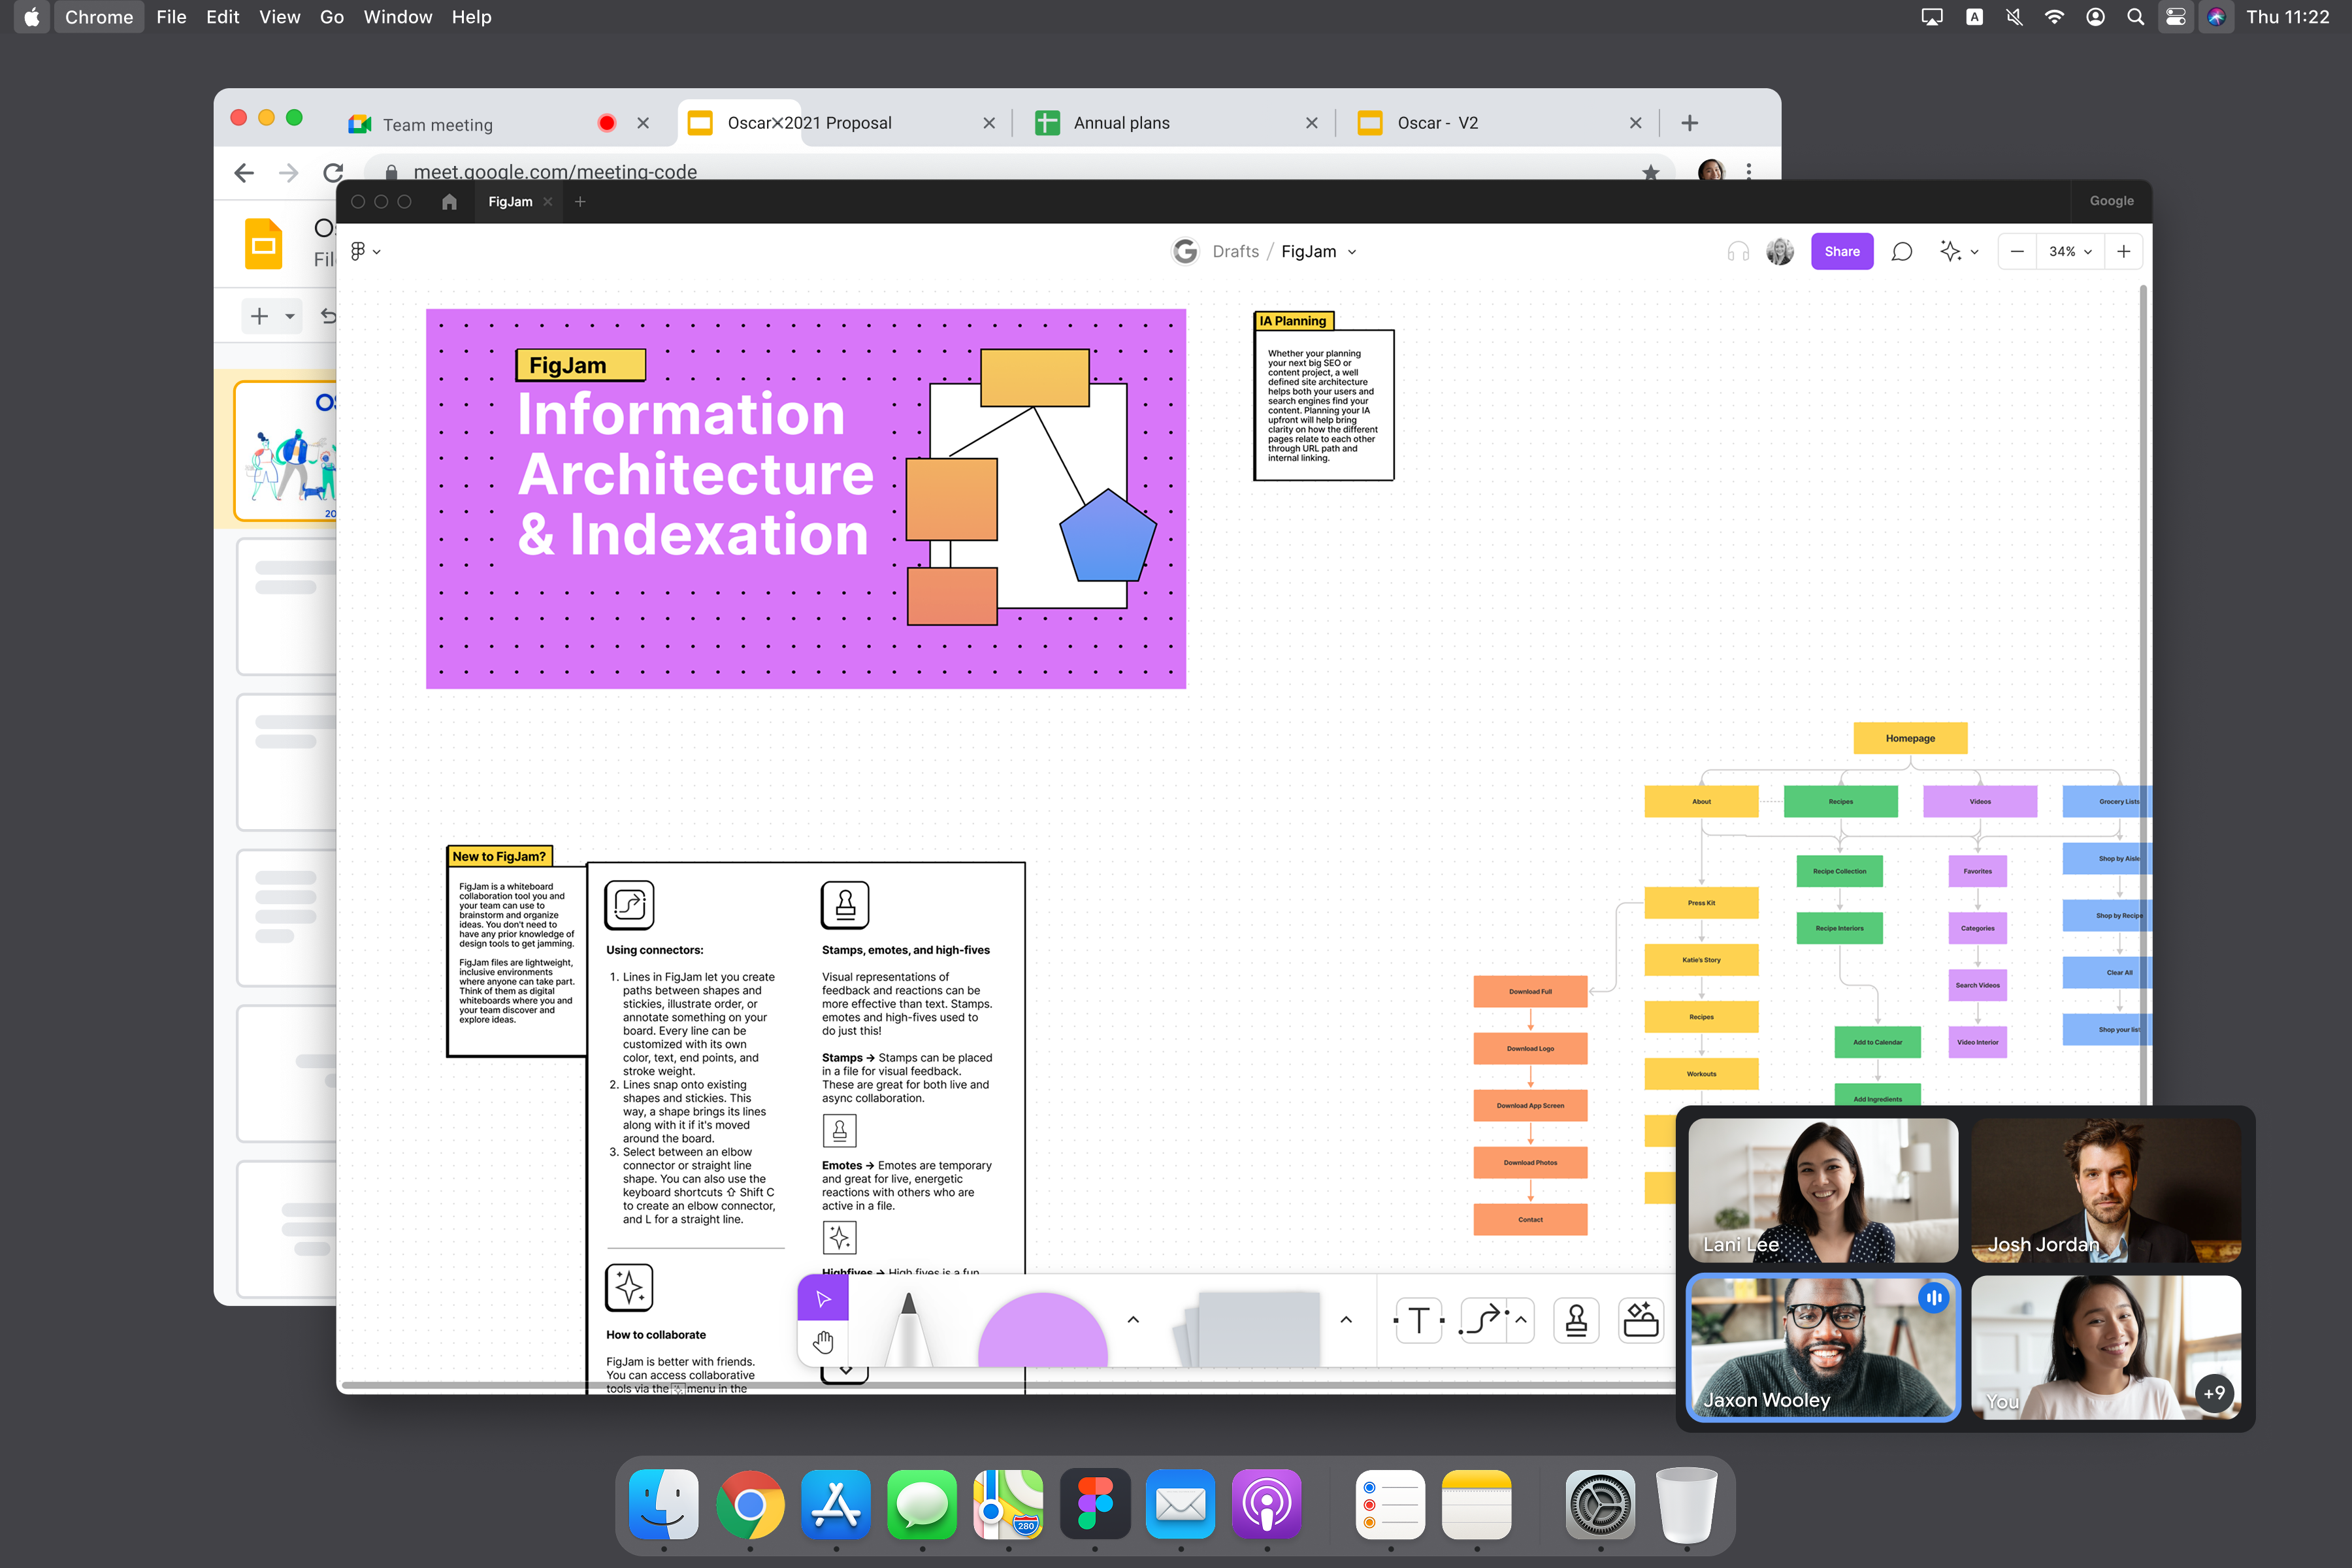
Task: Close the Oscar×2021 Proposal tab
Action: (x=989, y=123)
